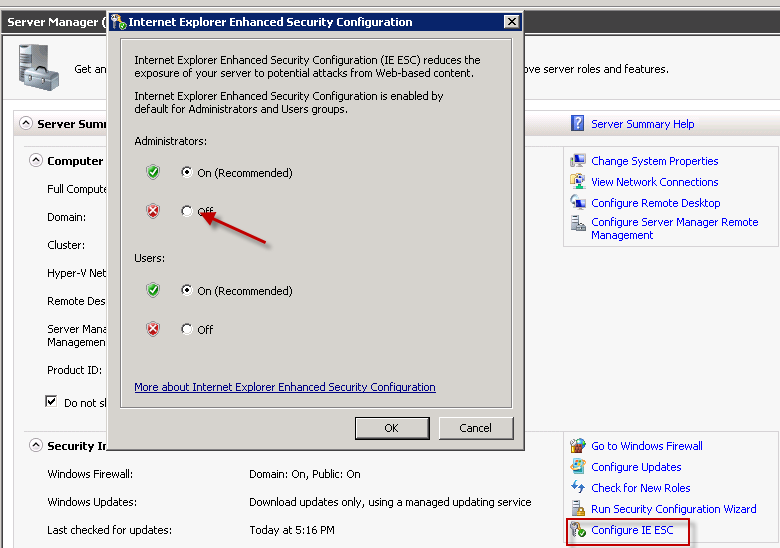This screenshot has width=780, height=548.
Task: Click the 'Windows Updates:' label
Action: coord(92,502)
